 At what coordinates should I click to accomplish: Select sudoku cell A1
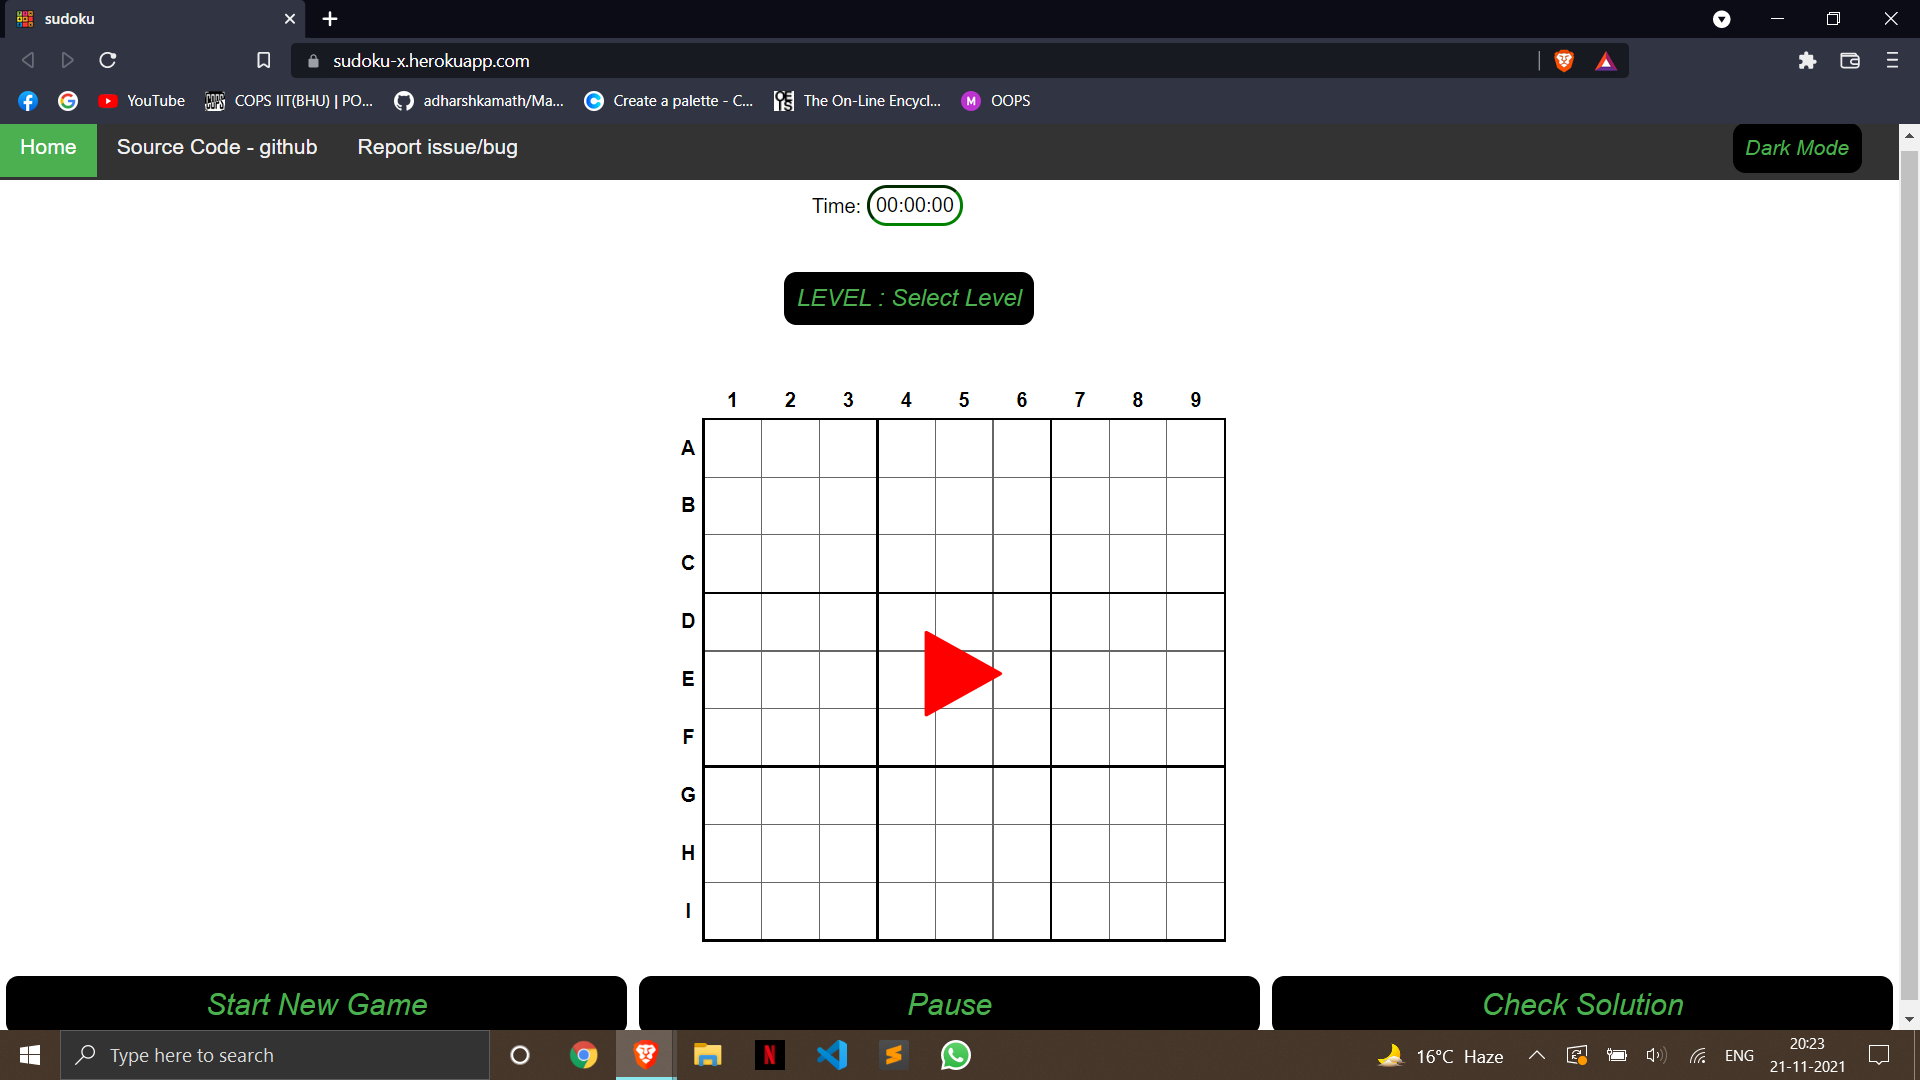coord(733,448)
